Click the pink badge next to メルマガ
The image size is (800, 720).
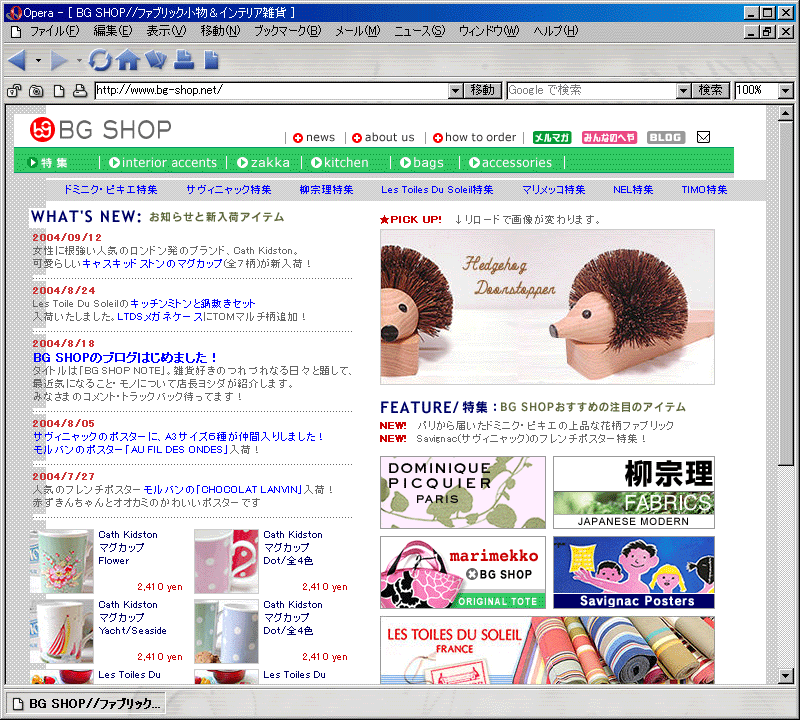(609, 138)
